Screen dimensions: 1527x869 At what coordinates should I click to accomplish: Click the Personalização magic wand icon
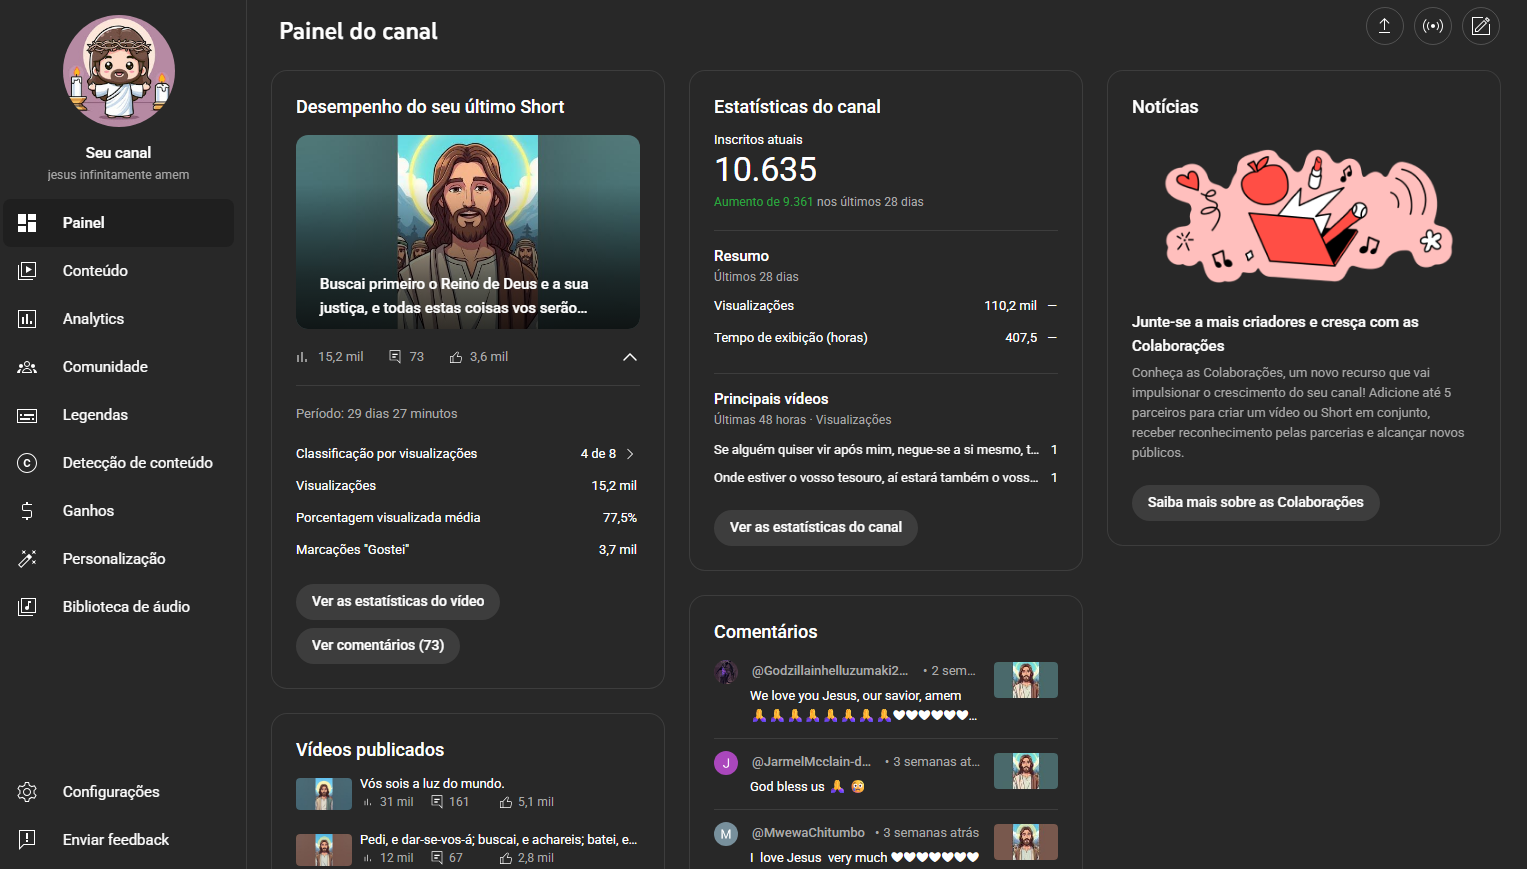point(27,559)
